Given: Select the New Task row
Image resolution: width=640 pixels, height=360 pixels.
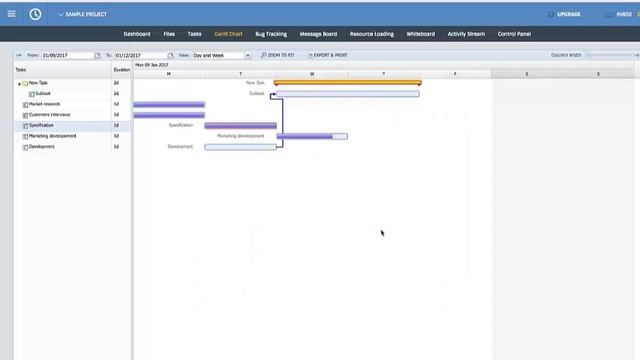Looking at the screenshot, I should [73, 83].
